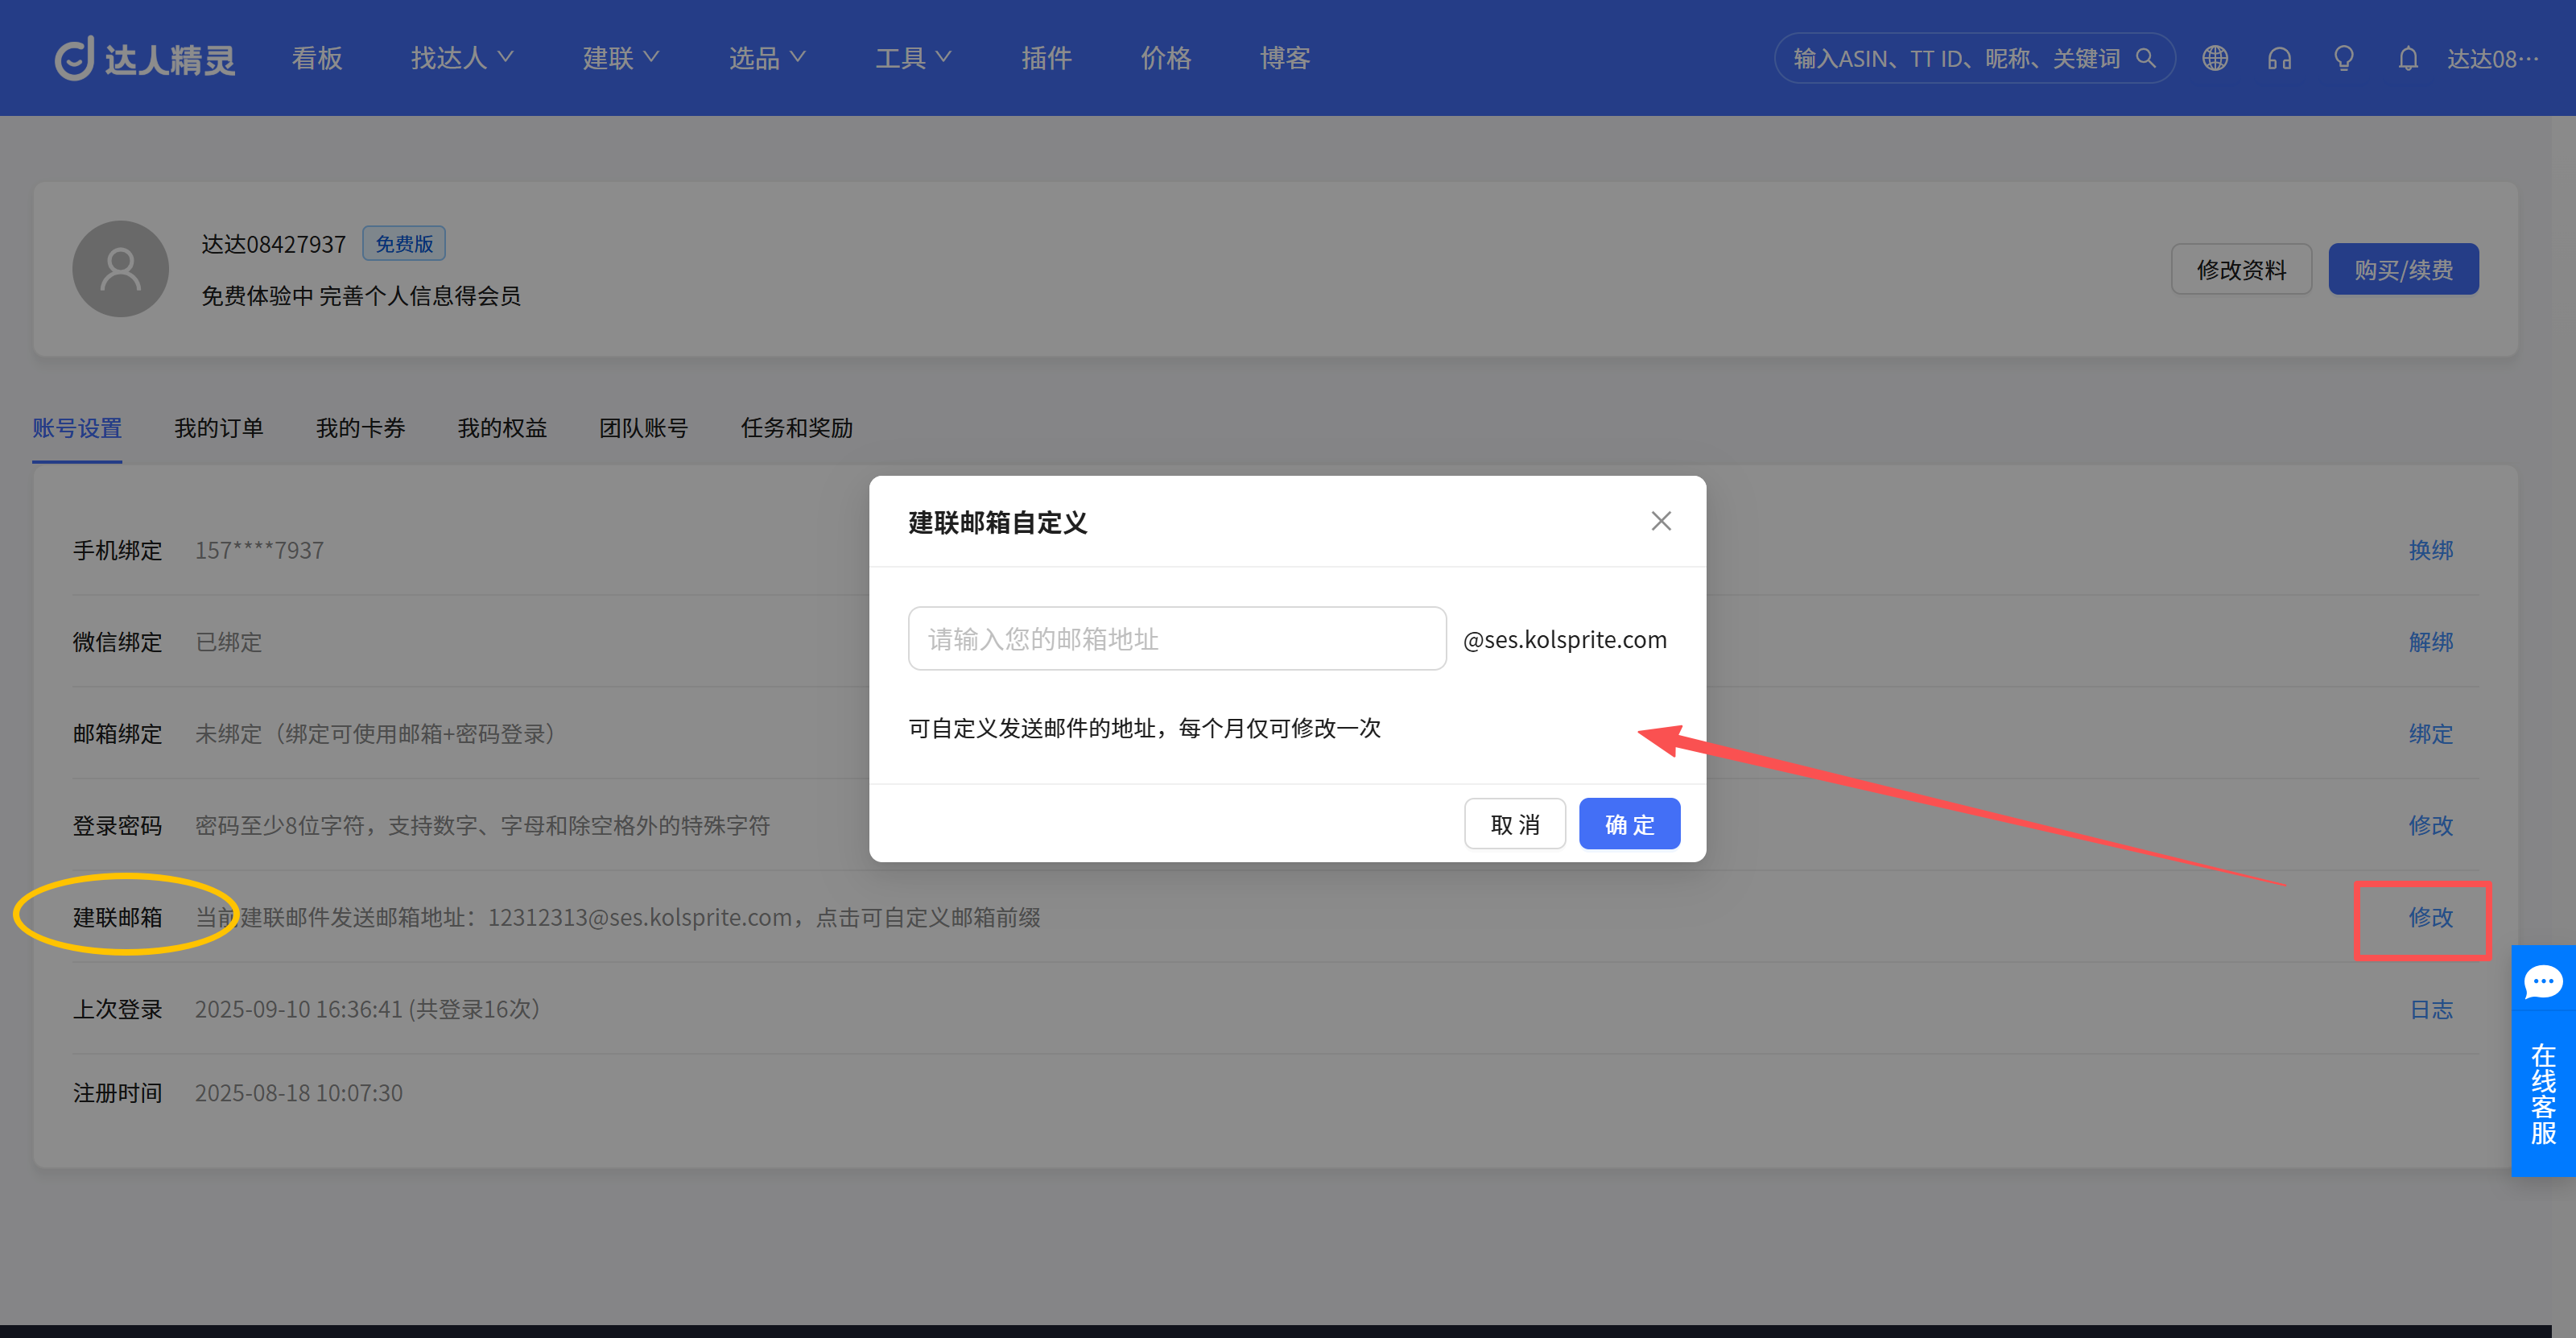Switch to the 我的卡券 tab

[361, 428]
